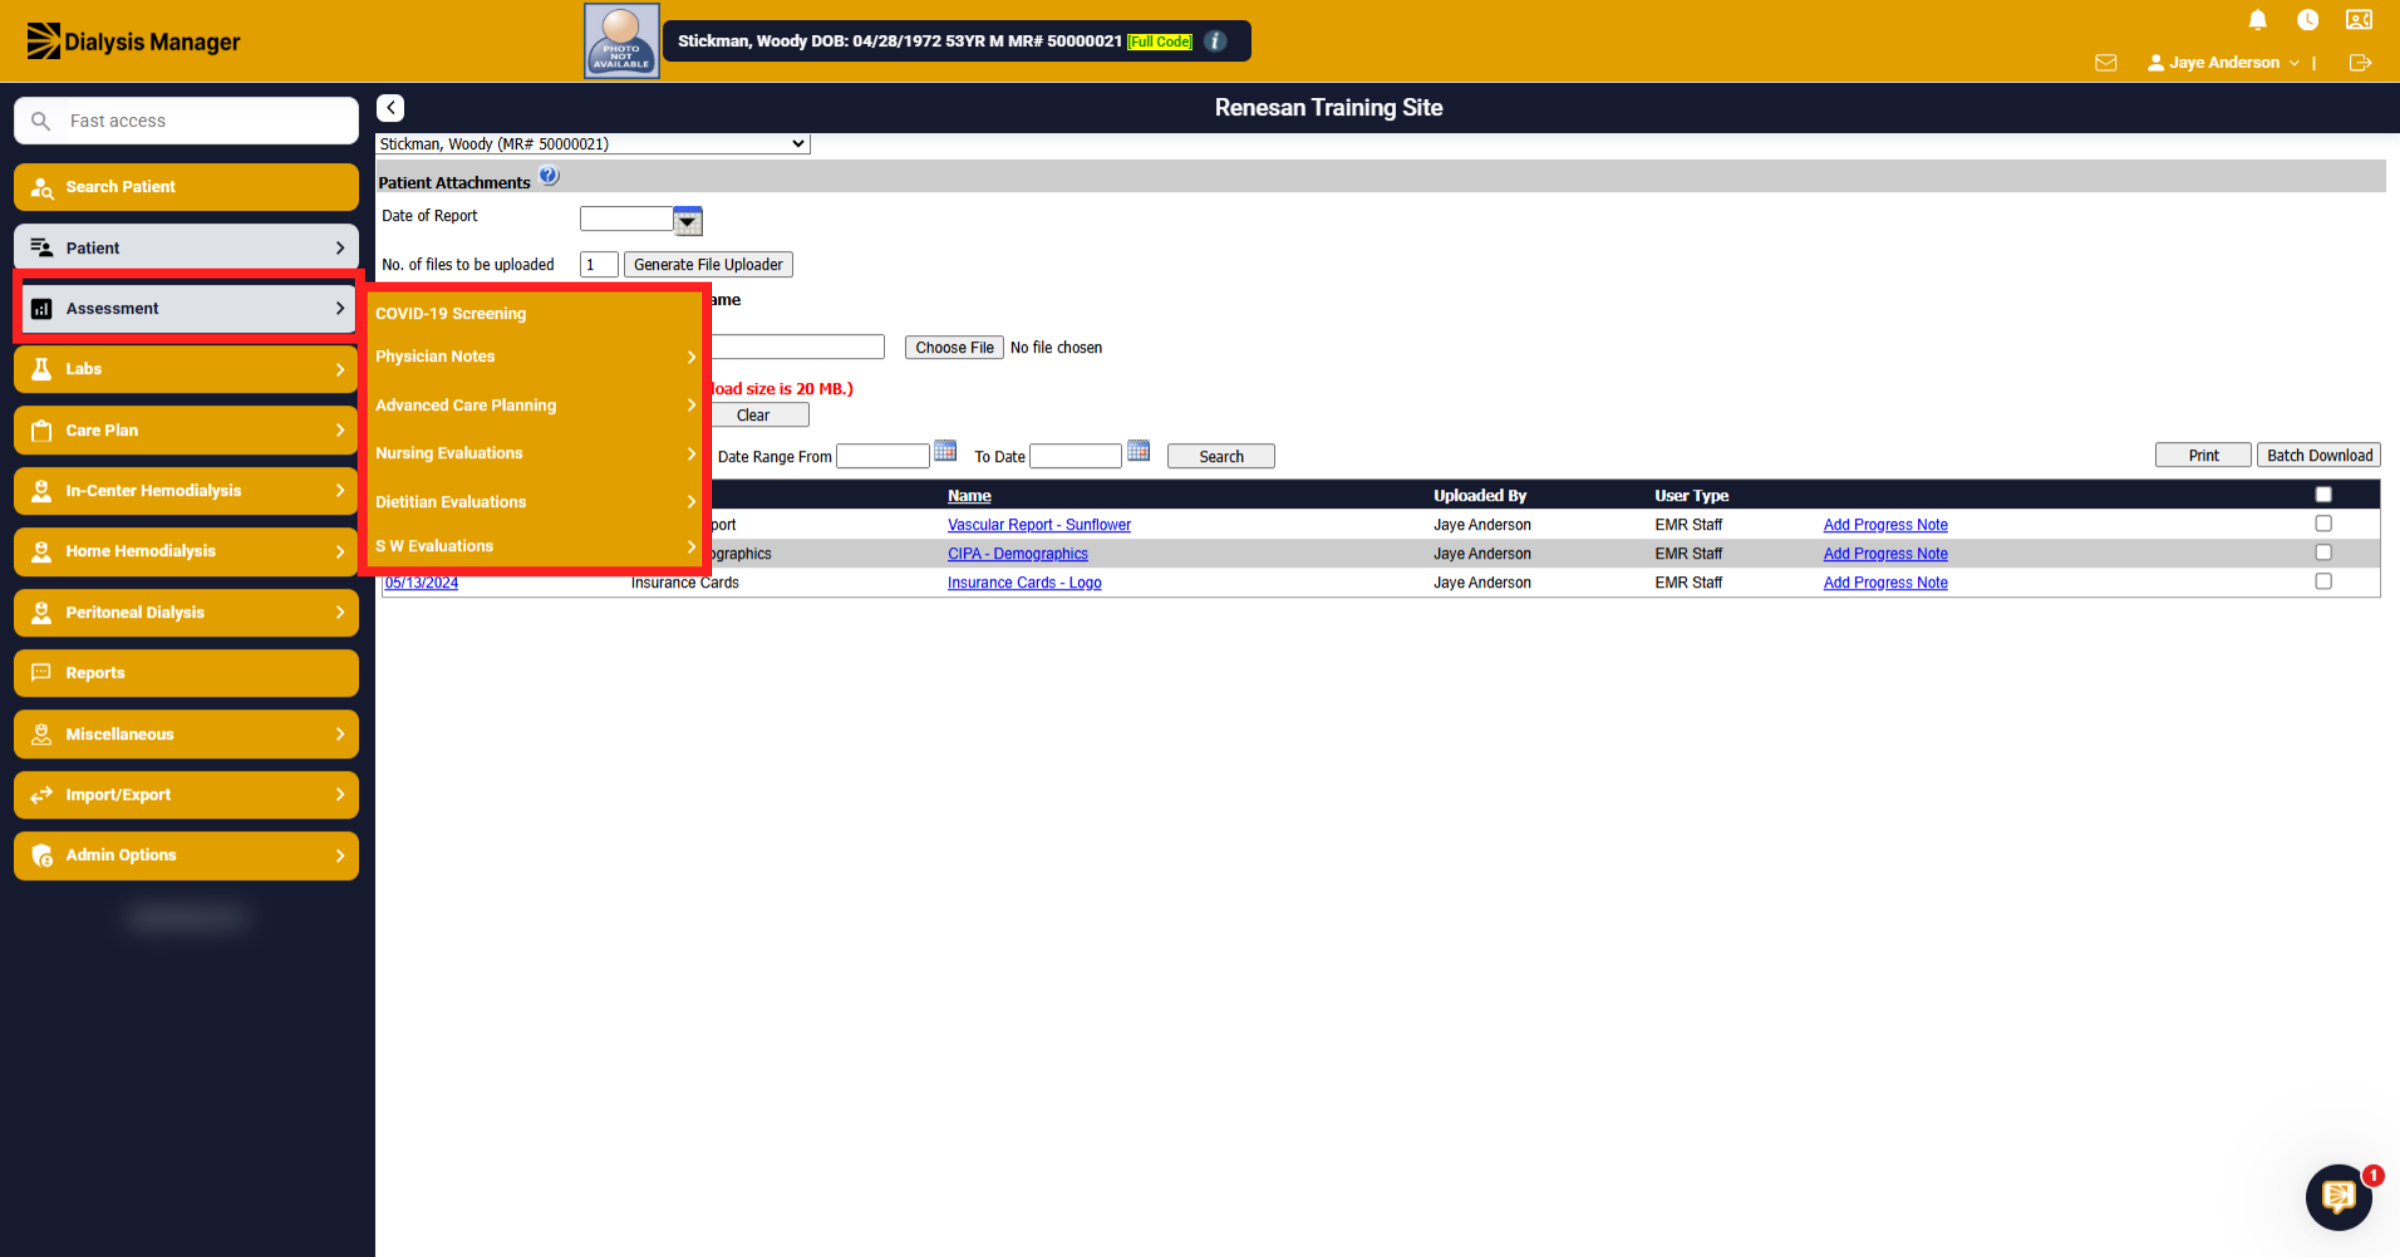The image size is (2400, 1257).
Task: Open Vascular Report - Sunflower link
Action: [x=1039, y=525]
